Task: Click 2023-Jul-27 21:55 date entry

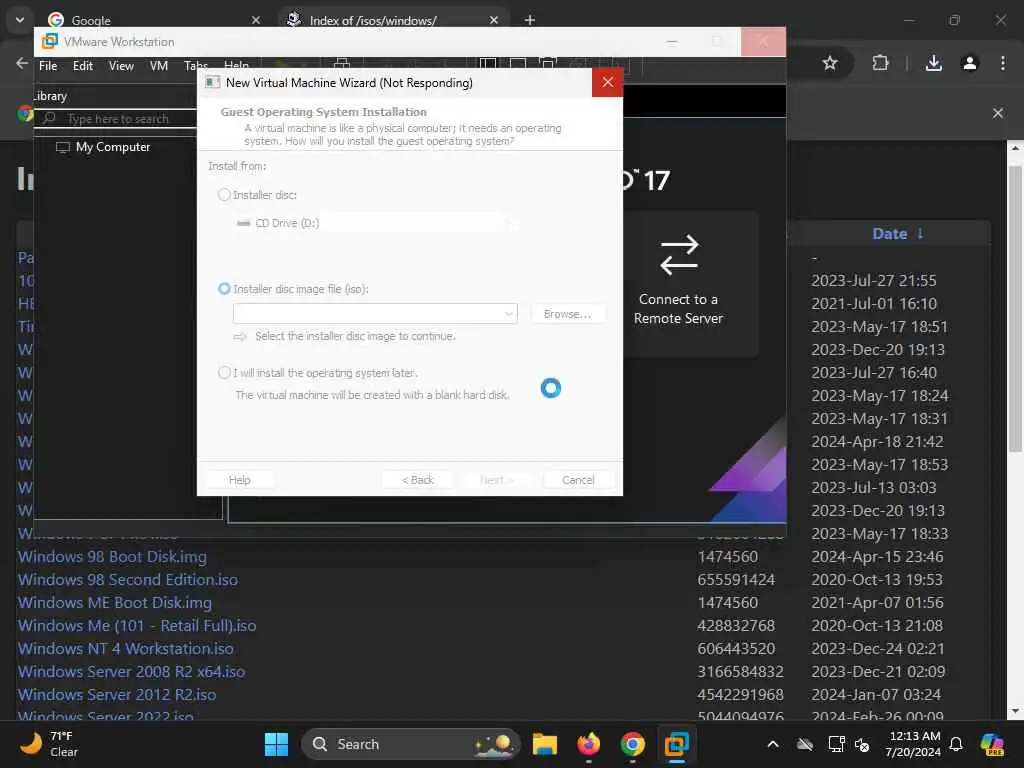Action: point(874,281)
